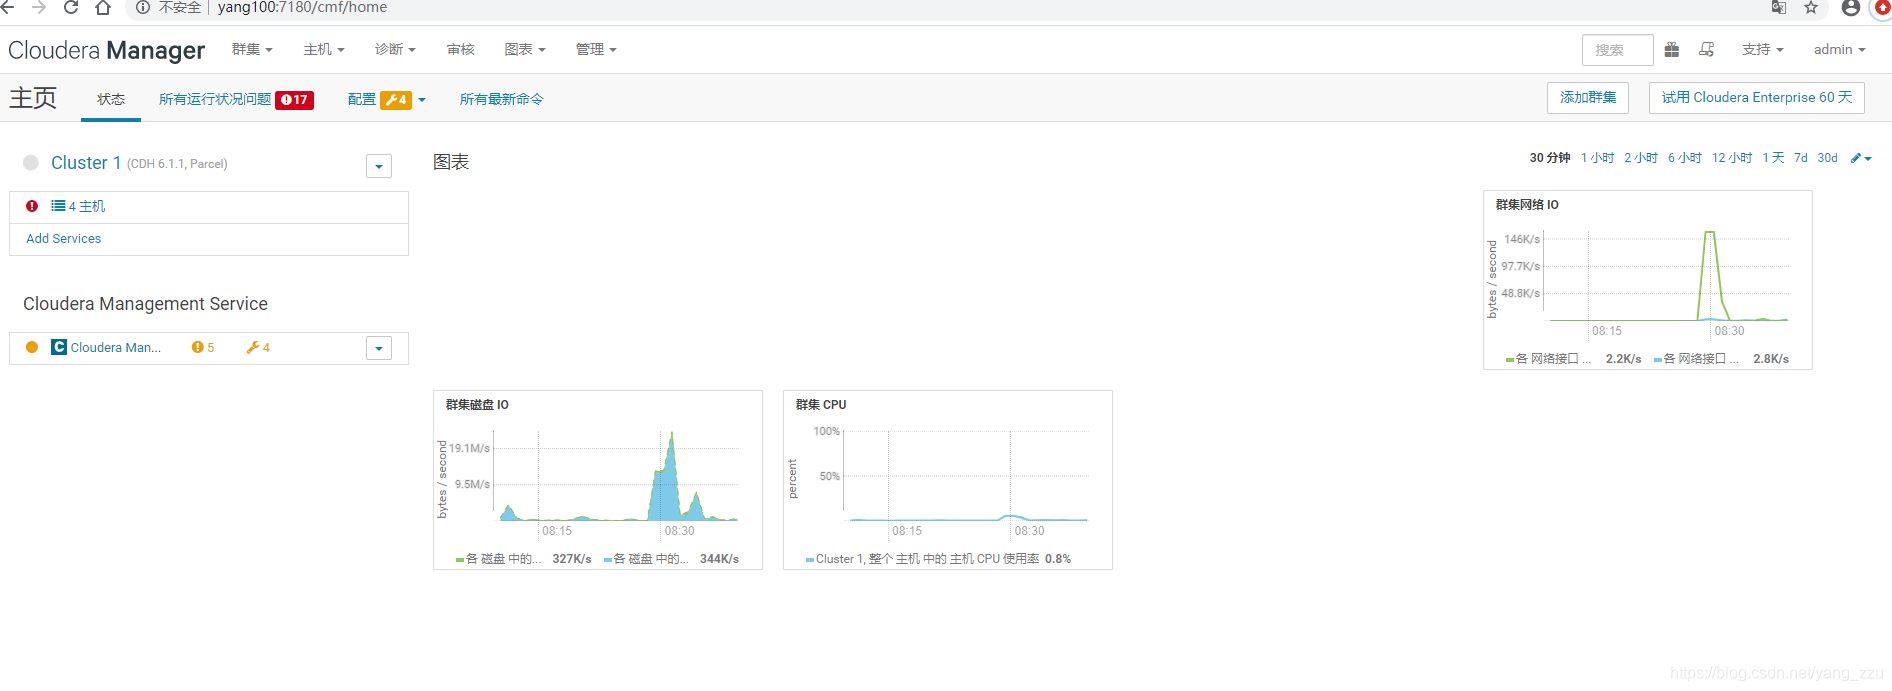Open the Cloudera Man... service link
This screenshot has height=691, width=1892.
pos(116,347)
